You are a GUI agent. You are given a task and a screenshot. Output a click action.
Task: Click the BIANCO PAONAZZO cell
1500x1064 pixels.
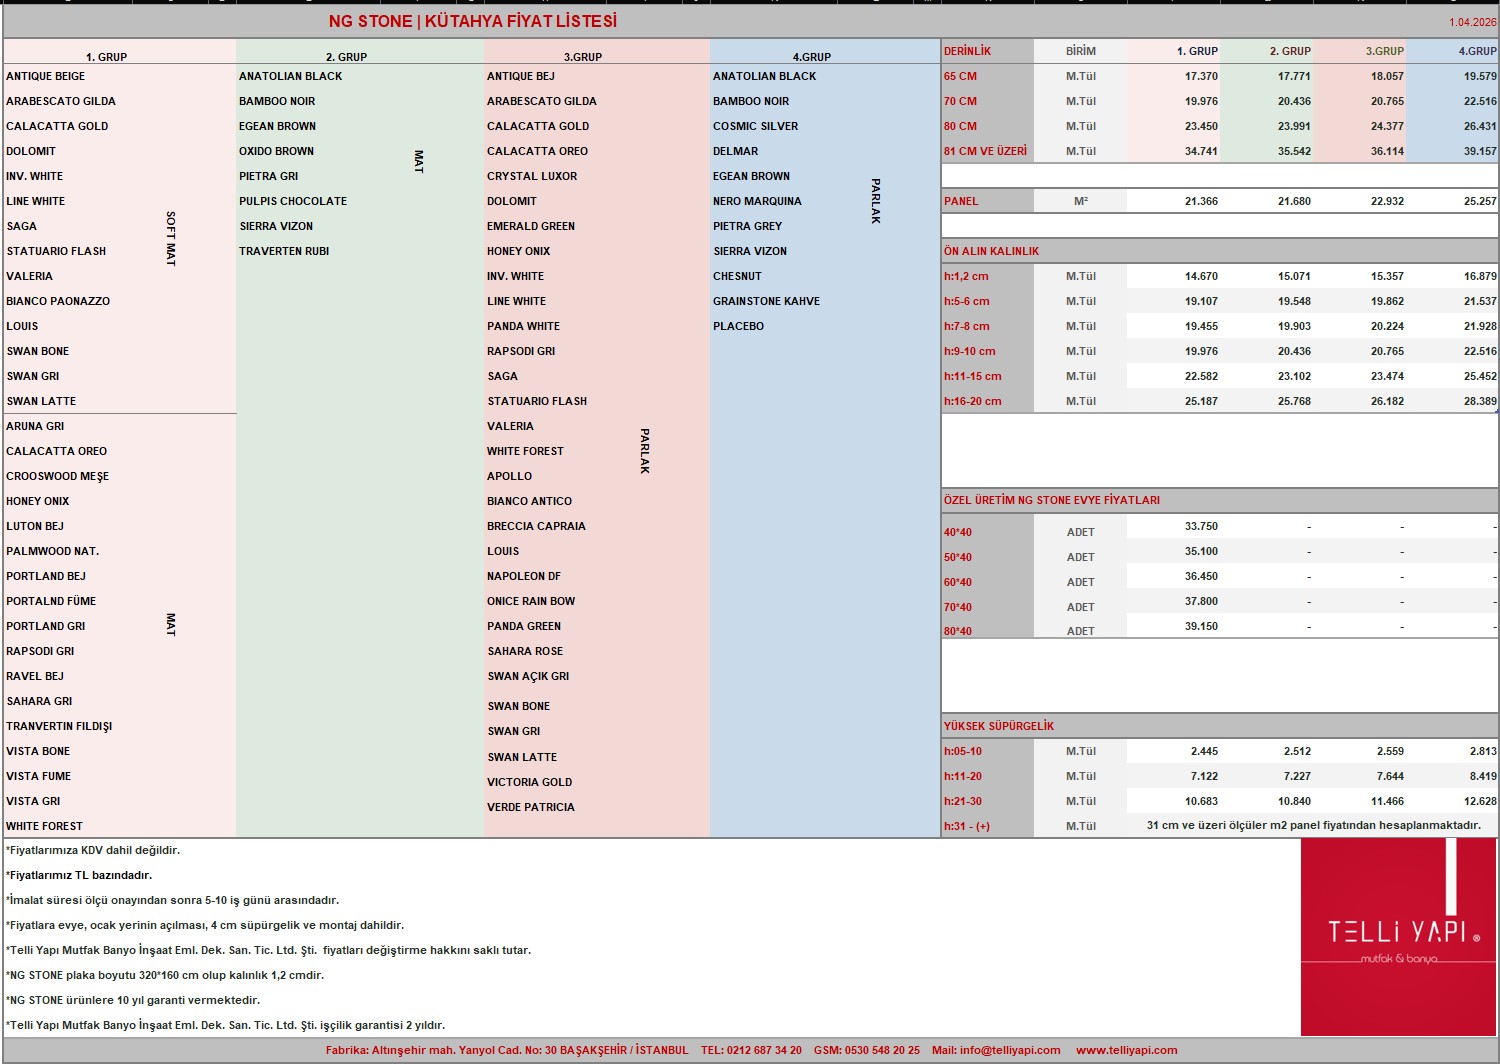pos(58,301)
